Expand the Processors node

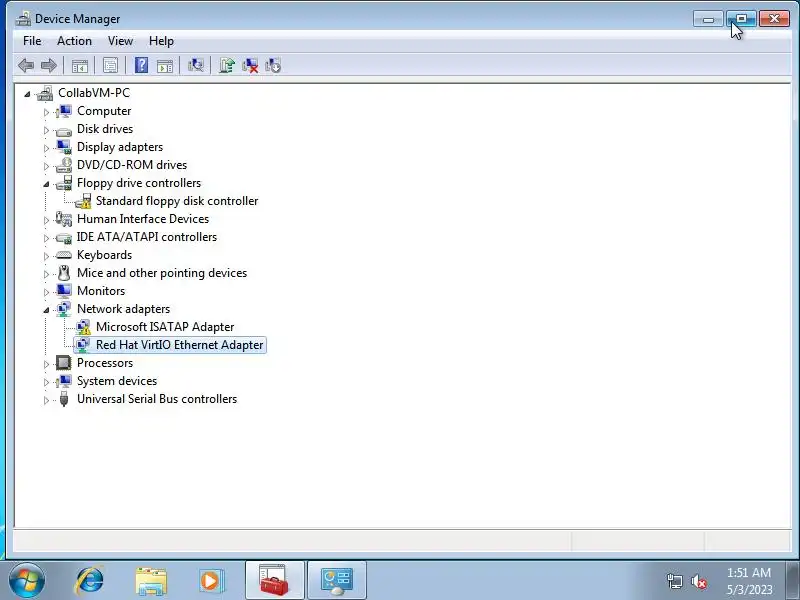[x=46, y=364]
